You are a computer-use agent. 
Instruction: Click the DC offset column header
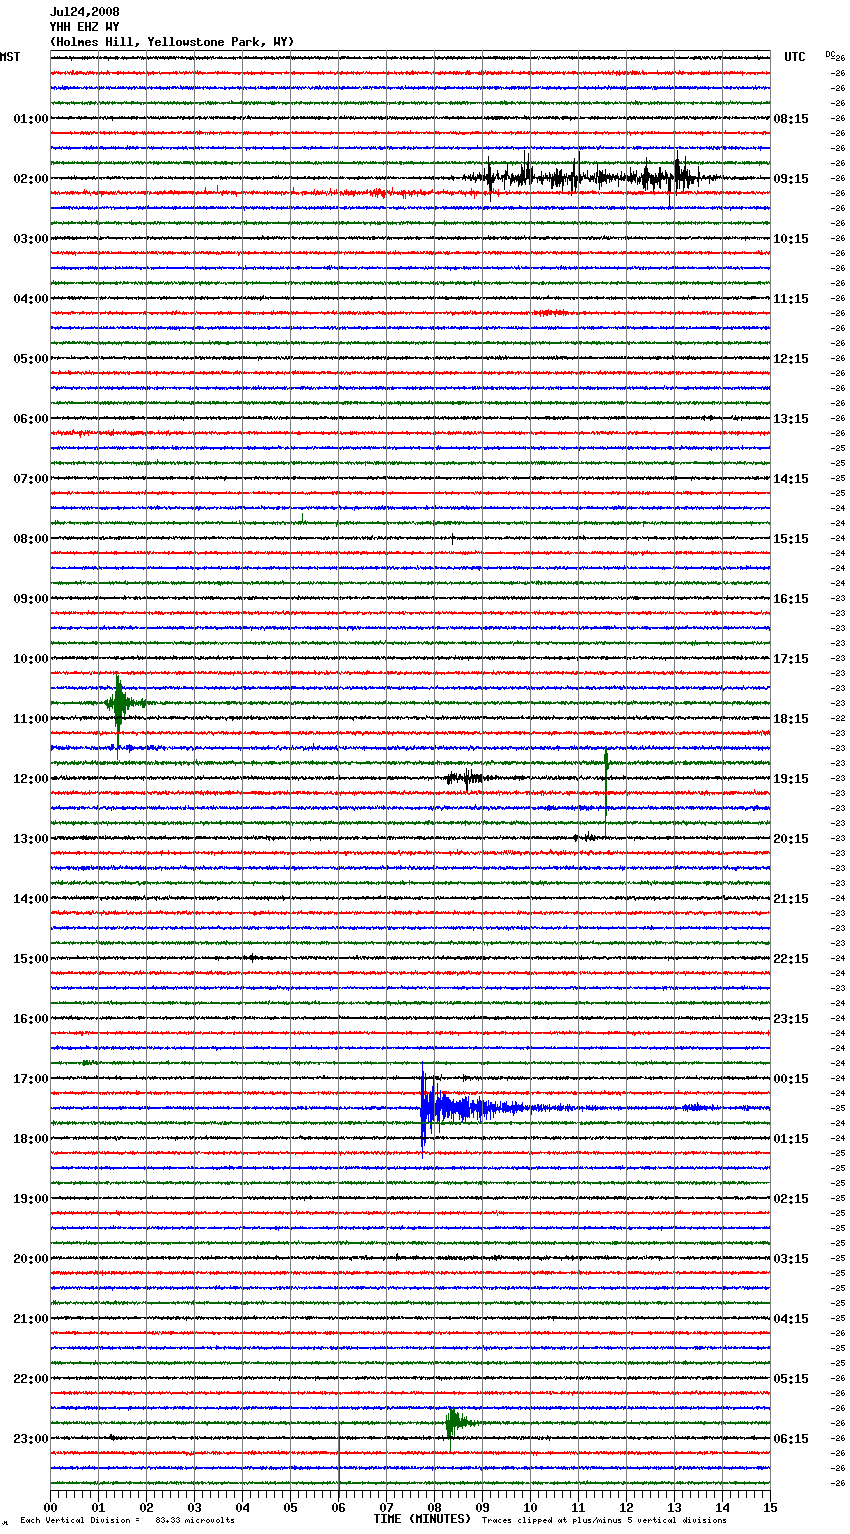coord(832,55)
